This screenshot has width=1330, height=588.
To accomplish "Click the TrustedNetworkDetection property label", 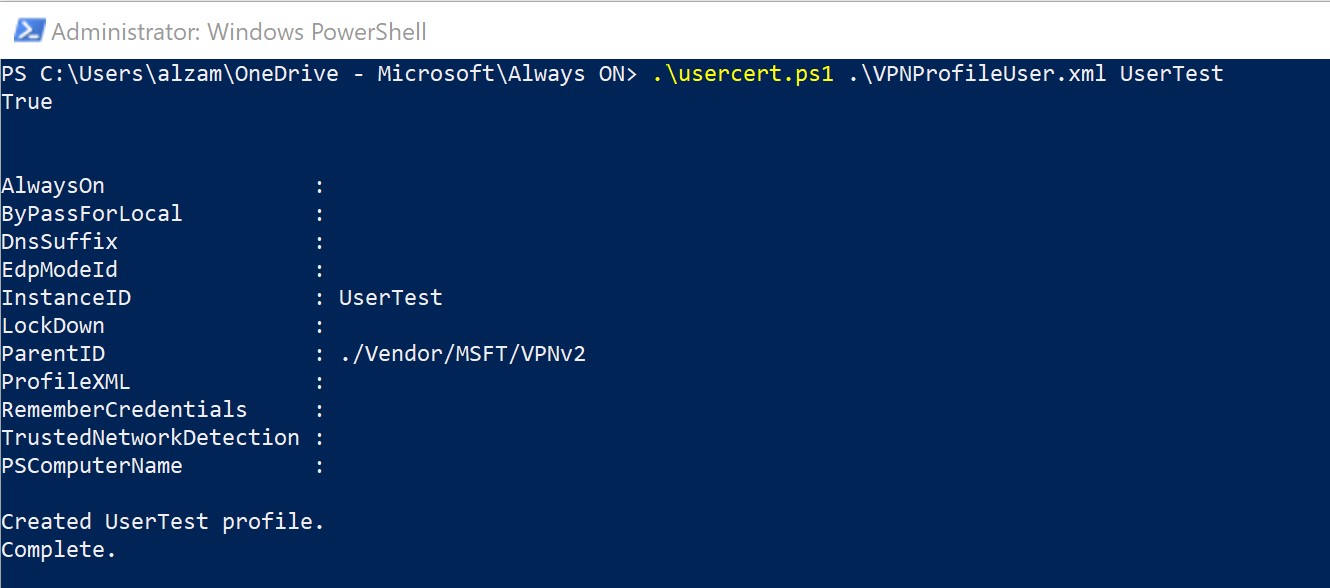I will click(150, 438).
